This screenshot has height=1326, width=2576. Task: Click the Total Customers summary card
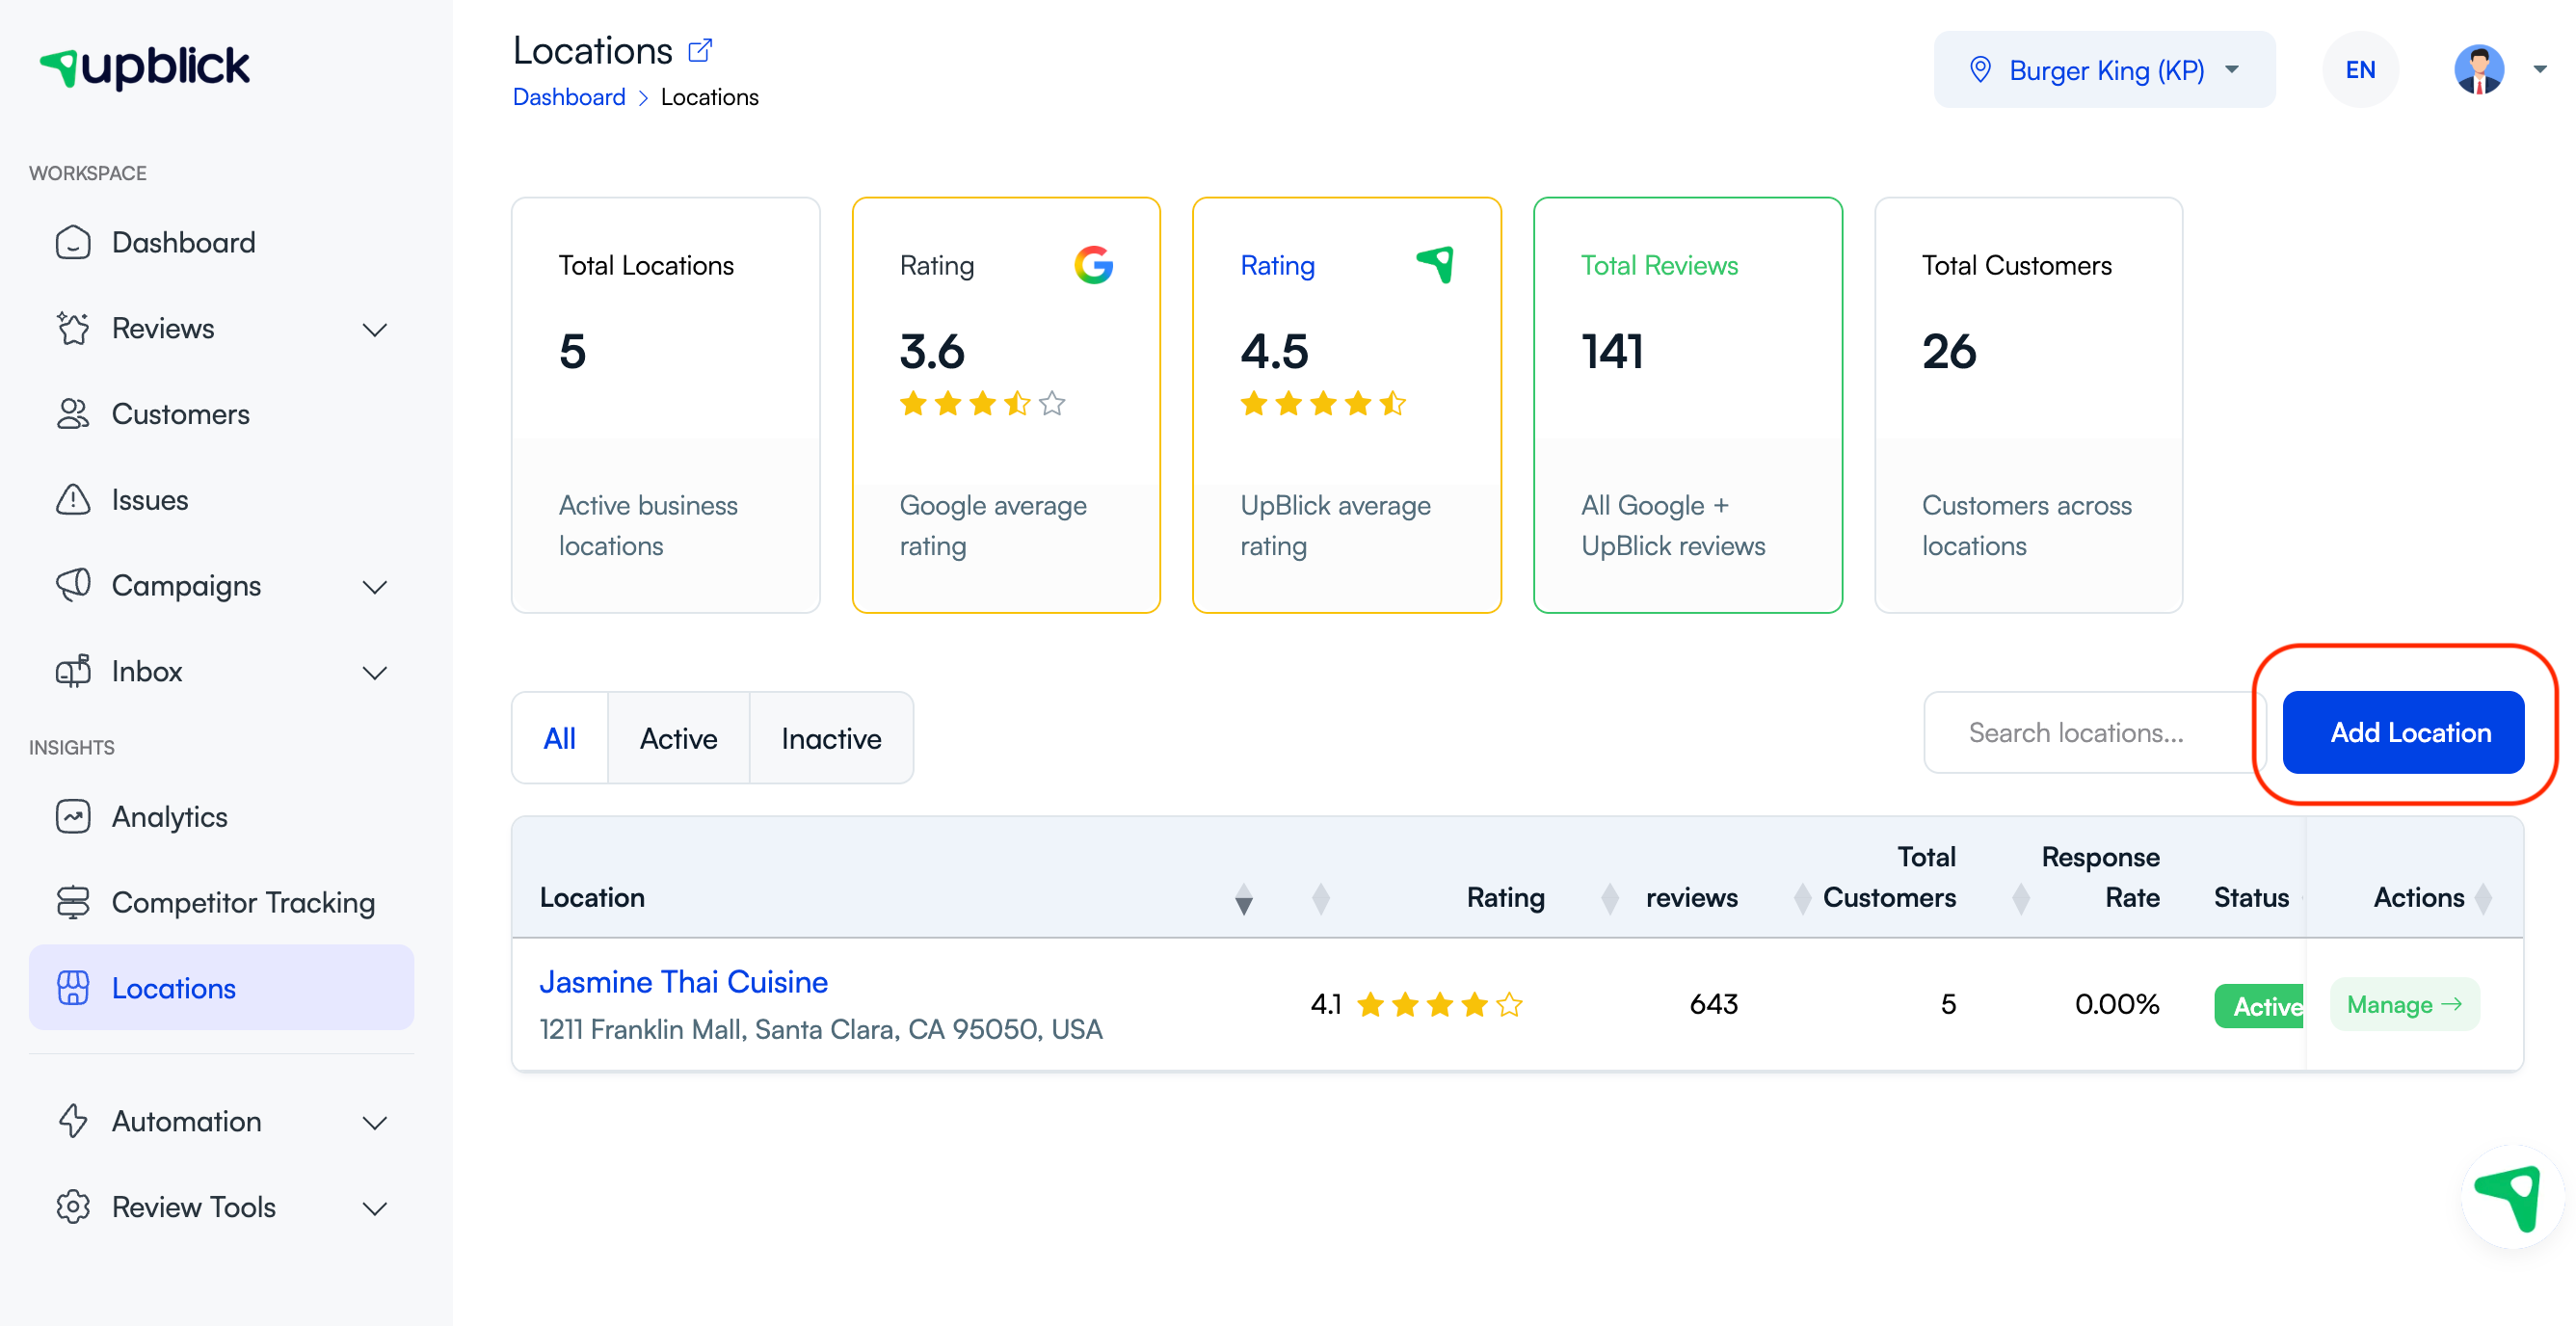pos(2029,405)
